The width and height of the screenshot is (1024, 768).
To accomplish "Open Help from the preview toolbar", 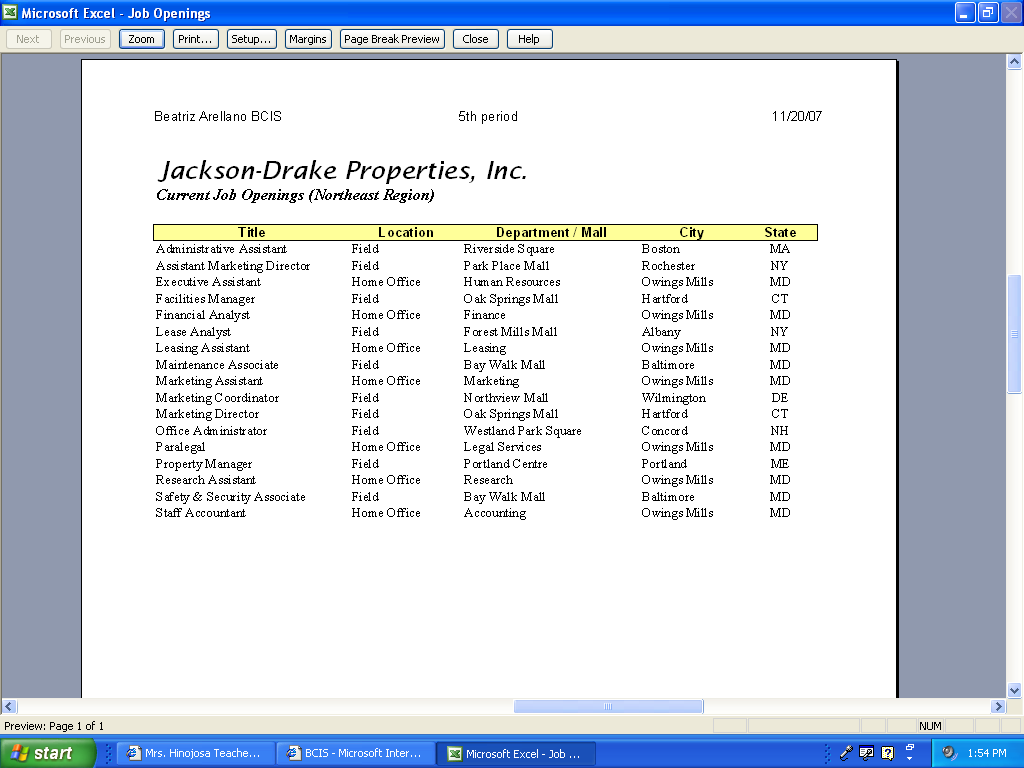I will point(529,39).
